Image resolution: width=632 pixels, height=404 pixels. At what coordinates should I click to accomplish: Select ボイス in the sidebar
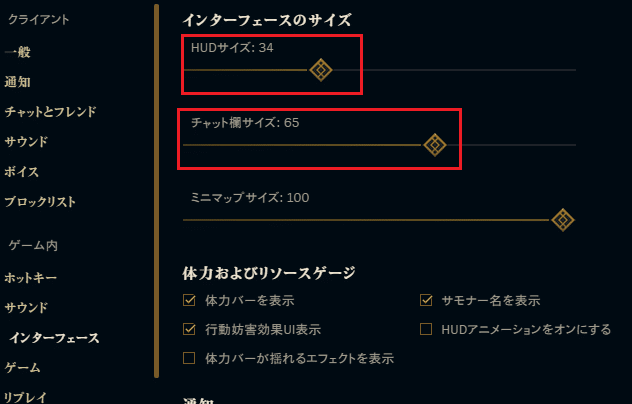tap(20, 172)
